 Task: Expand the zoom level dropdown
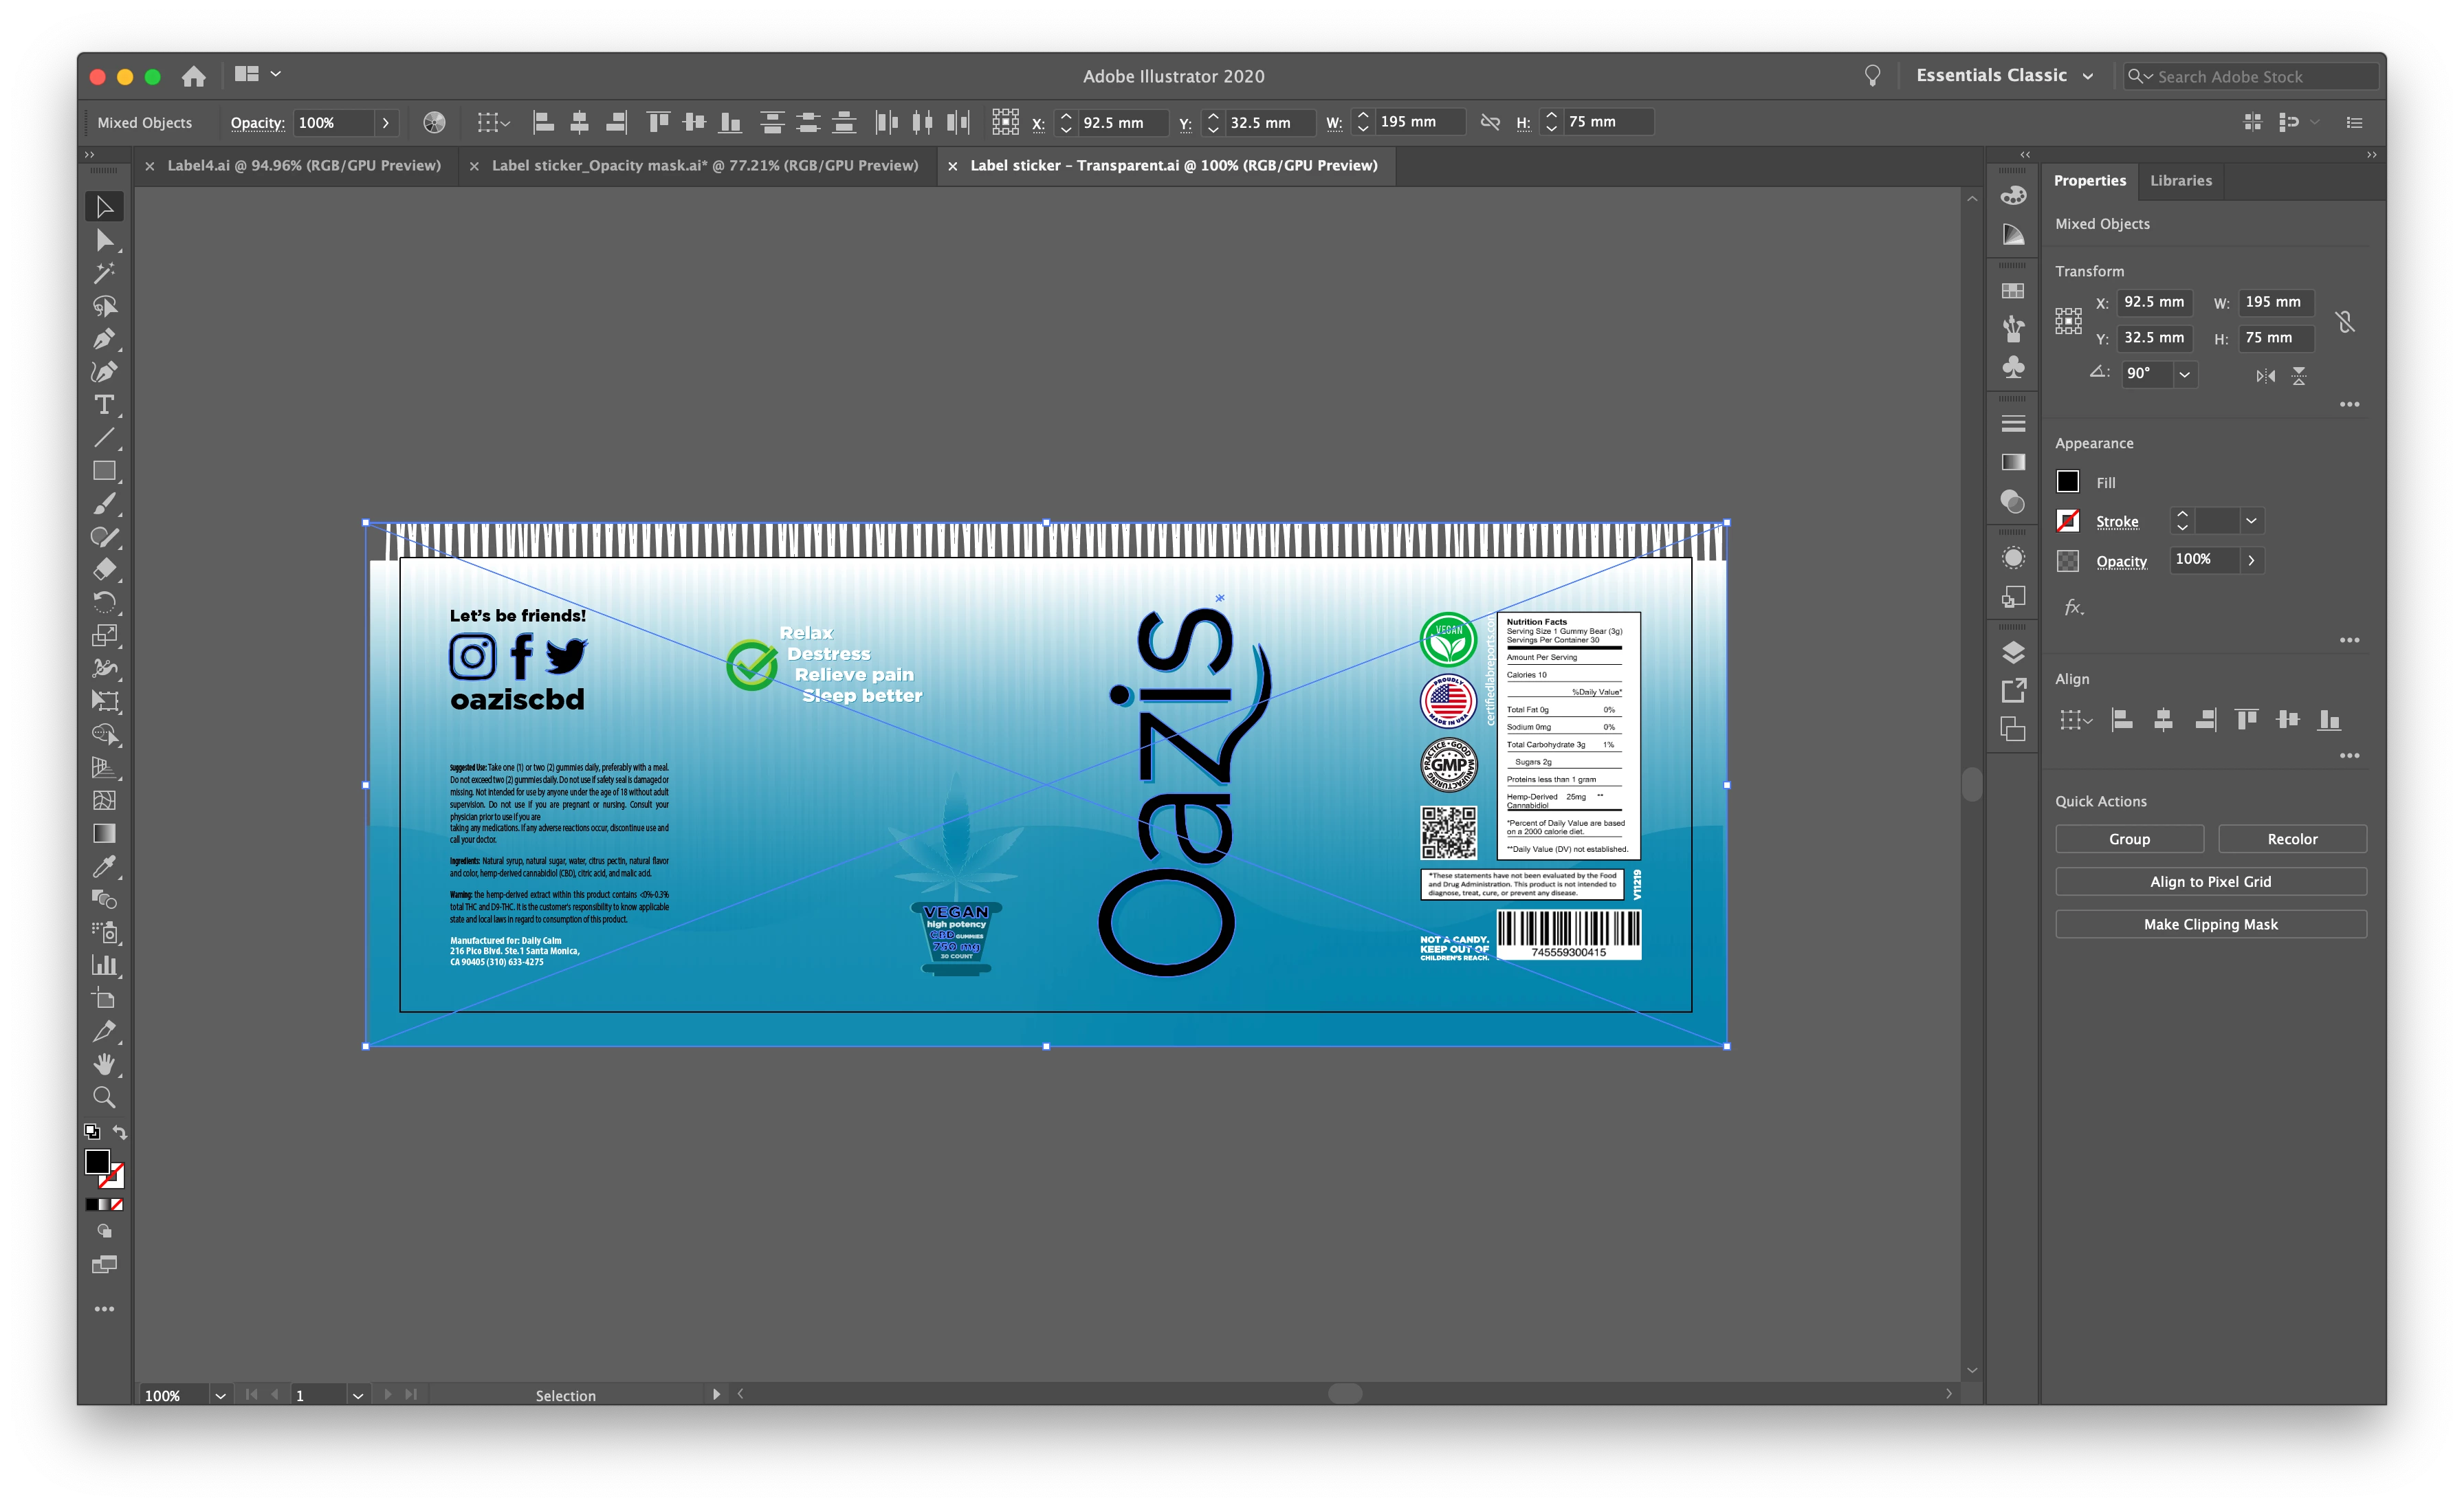click(x=220, y=1395)
